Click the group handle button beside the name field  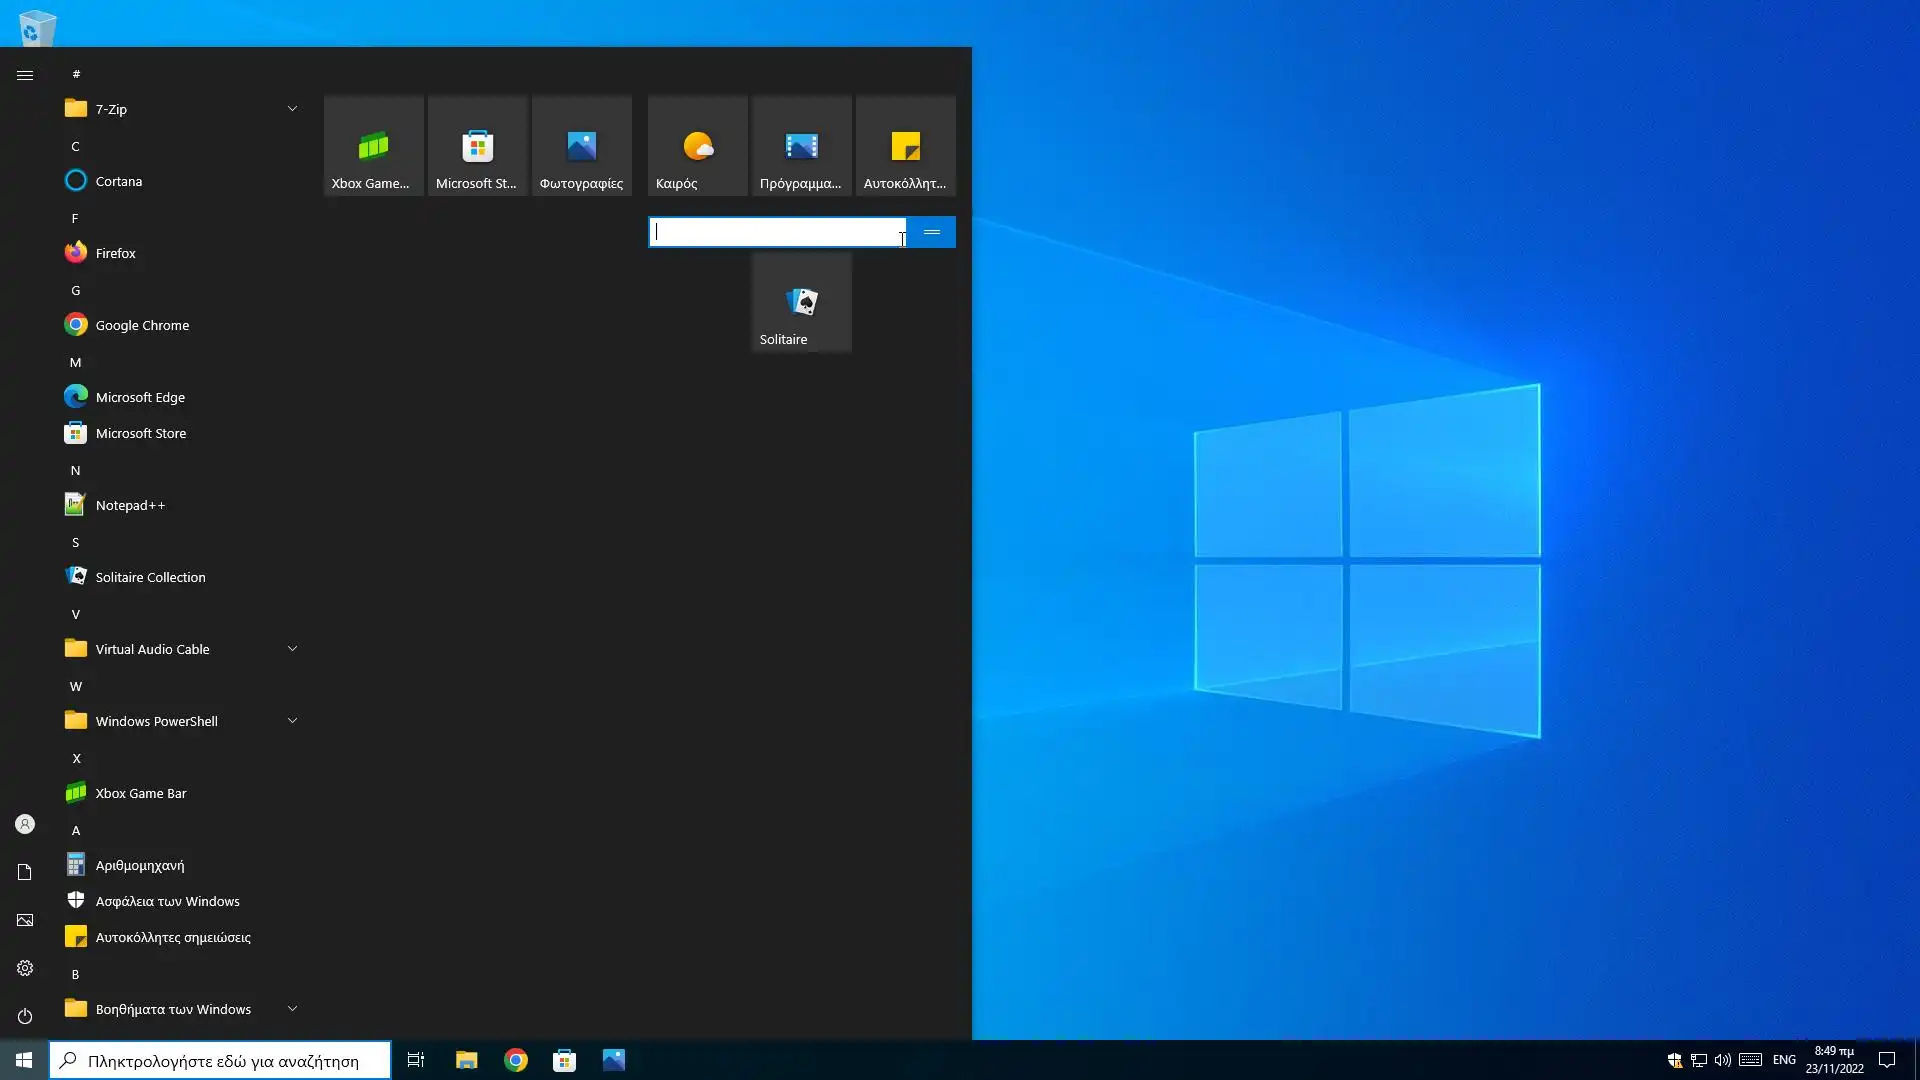point(931,232)
